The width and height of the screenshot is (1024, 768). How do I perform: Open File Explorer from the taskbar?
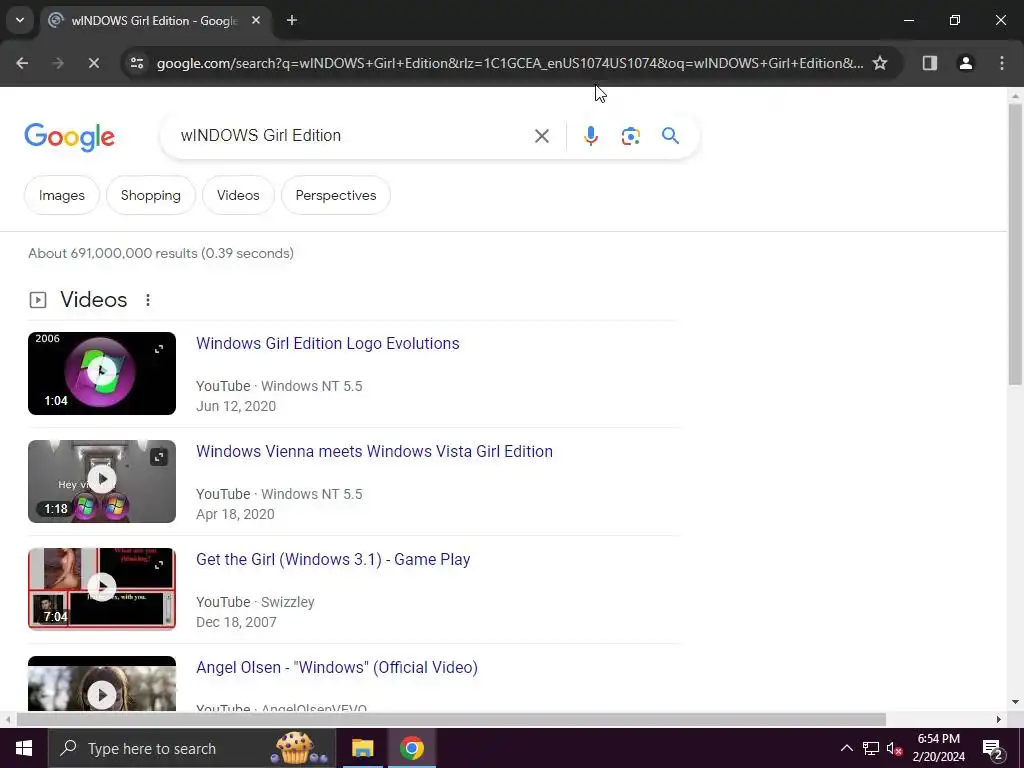click(362, 748)
